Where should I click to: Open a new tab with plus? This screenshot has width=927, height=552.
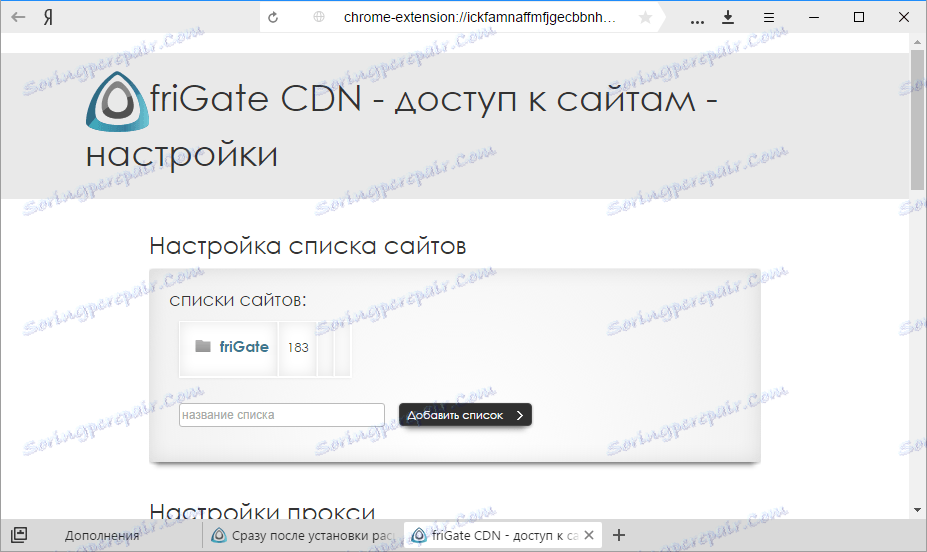pos(619,535)
